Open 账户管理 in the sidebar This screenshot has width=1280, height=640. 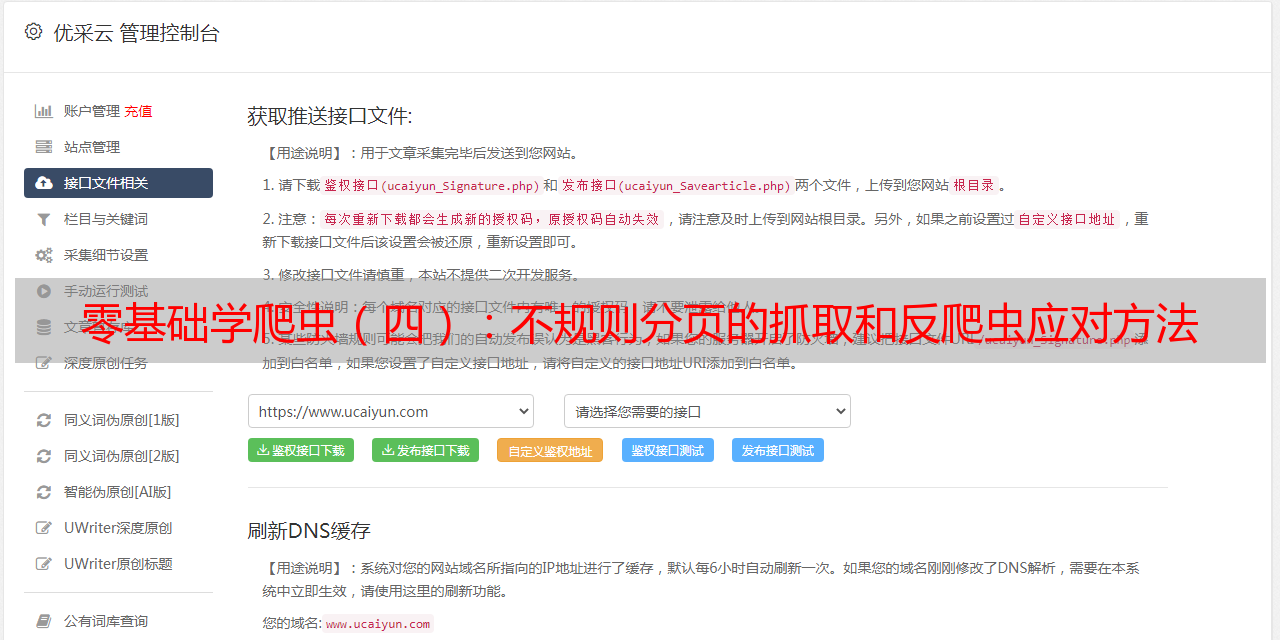tap(92, 111)
